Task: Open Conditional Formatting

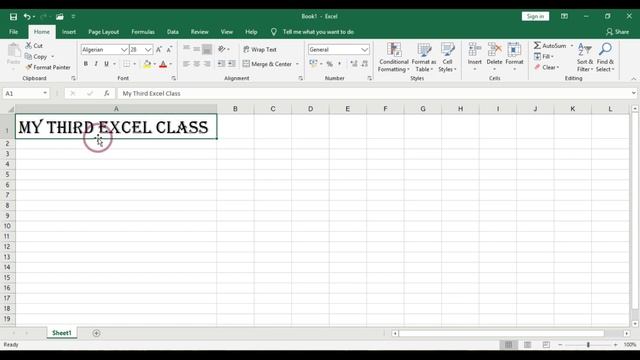Action: coord(393,58)
